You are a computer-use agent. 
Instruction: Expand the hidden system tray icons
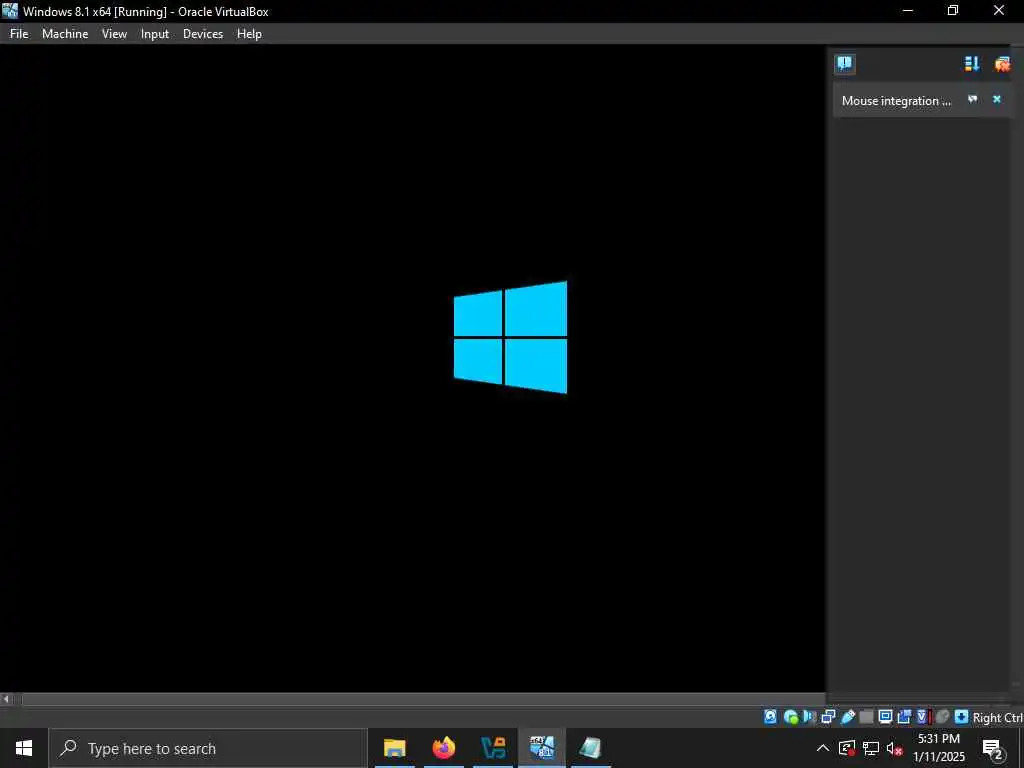coord(823,748)
